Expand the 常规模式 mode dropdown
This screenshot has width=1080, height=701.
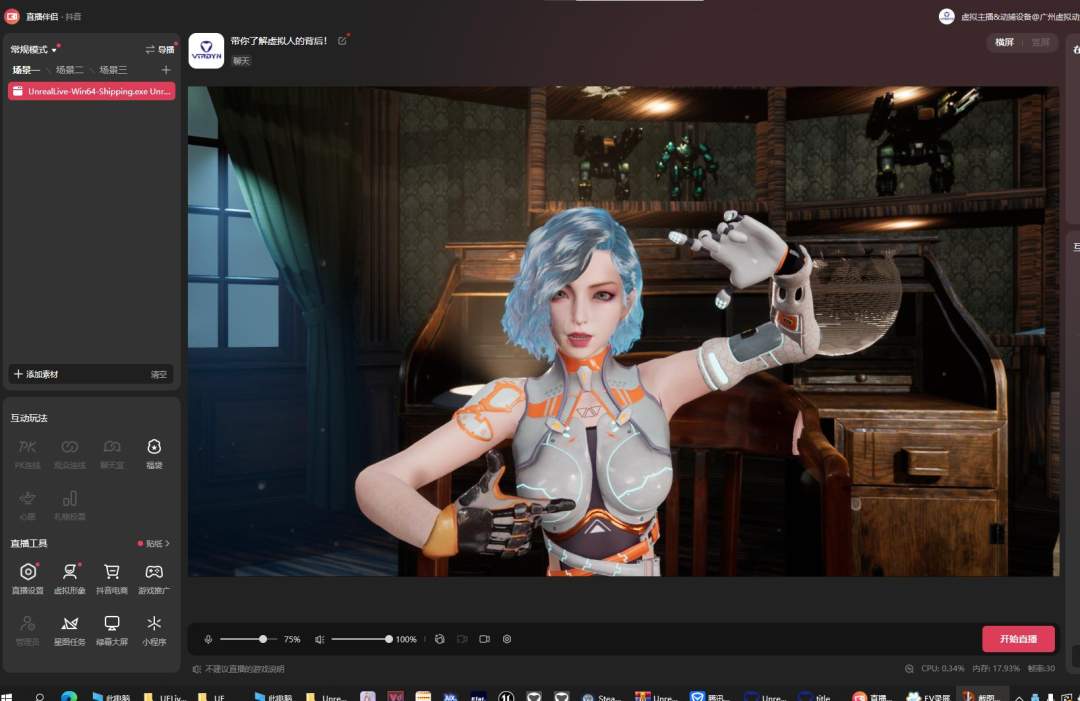(x=33, y=50)
